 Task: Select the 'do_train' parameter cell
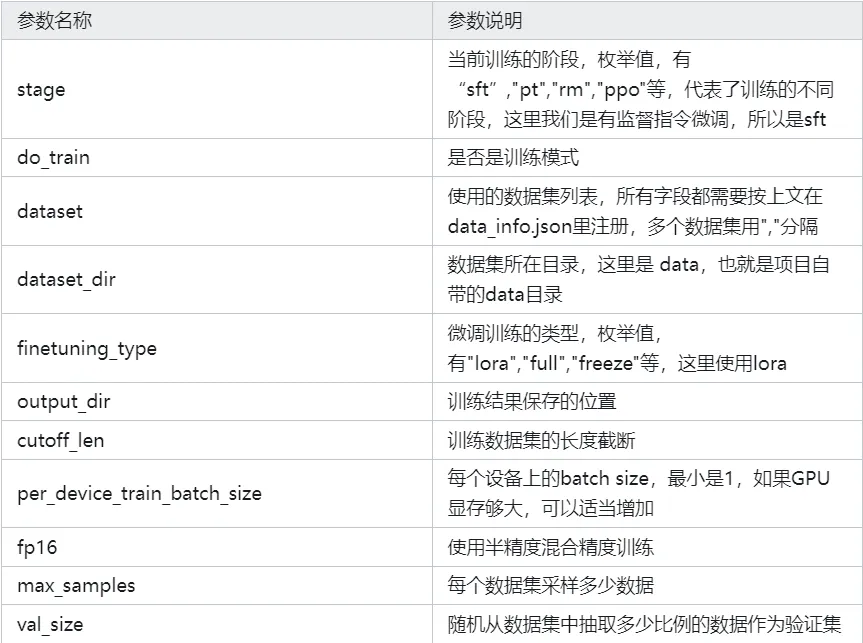[x=217, y=157]
